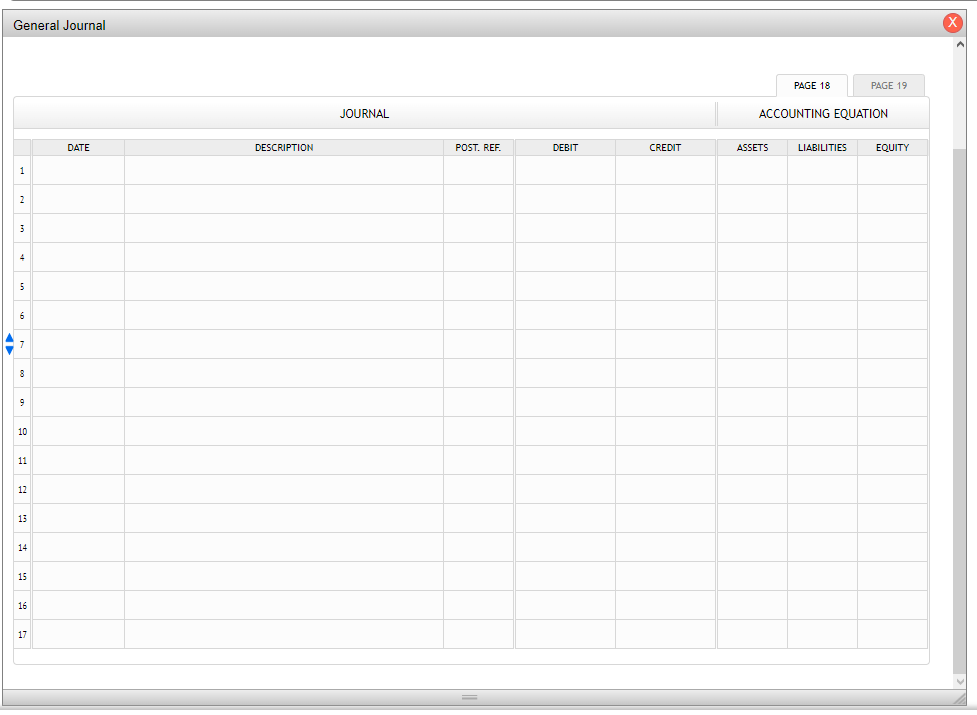Click the Debit cell in row 12
This screenshot has width=977, height=715.
pos(565,490)
